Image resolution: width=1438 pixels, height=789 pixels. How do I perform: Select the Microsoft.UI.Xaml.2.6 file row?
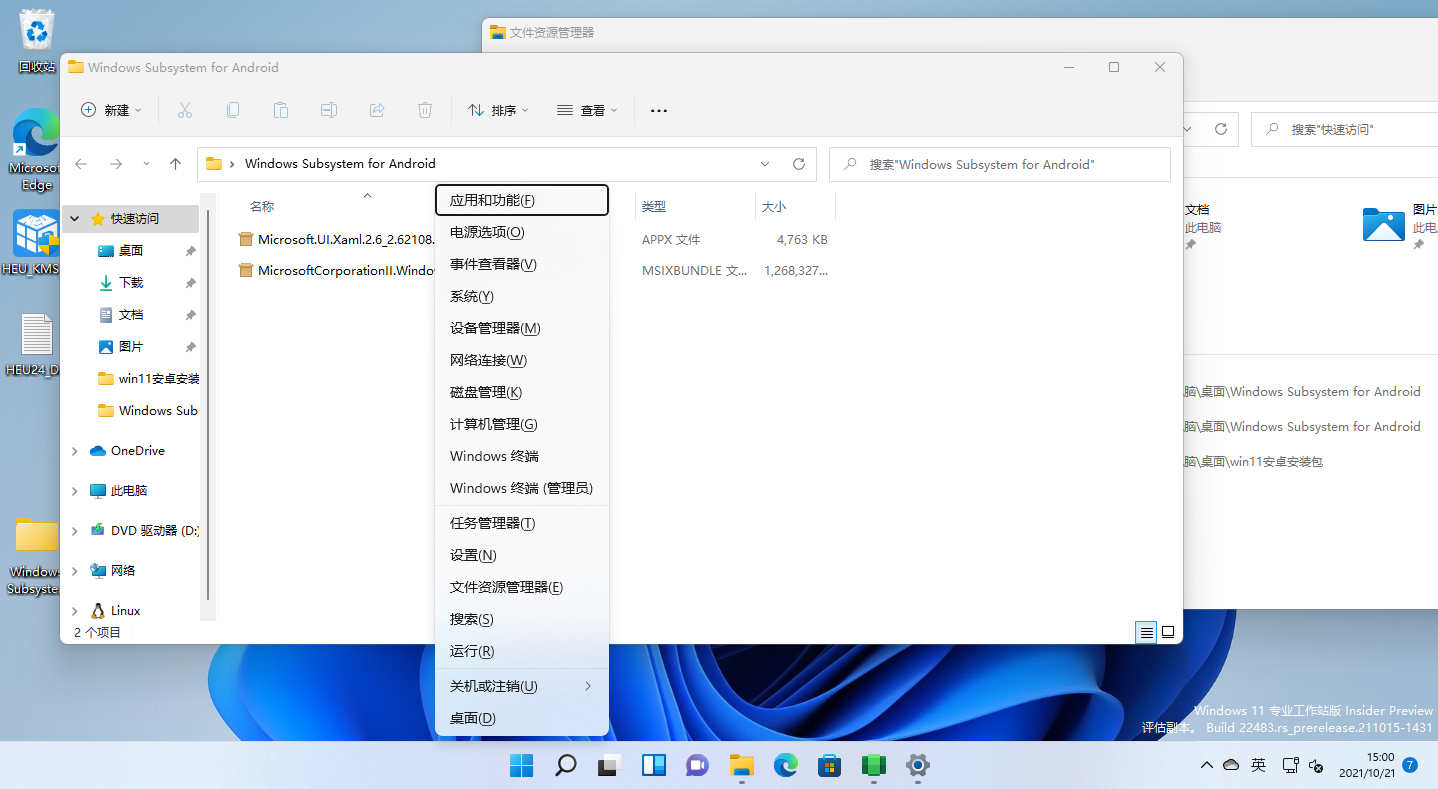tap(536, 240)
